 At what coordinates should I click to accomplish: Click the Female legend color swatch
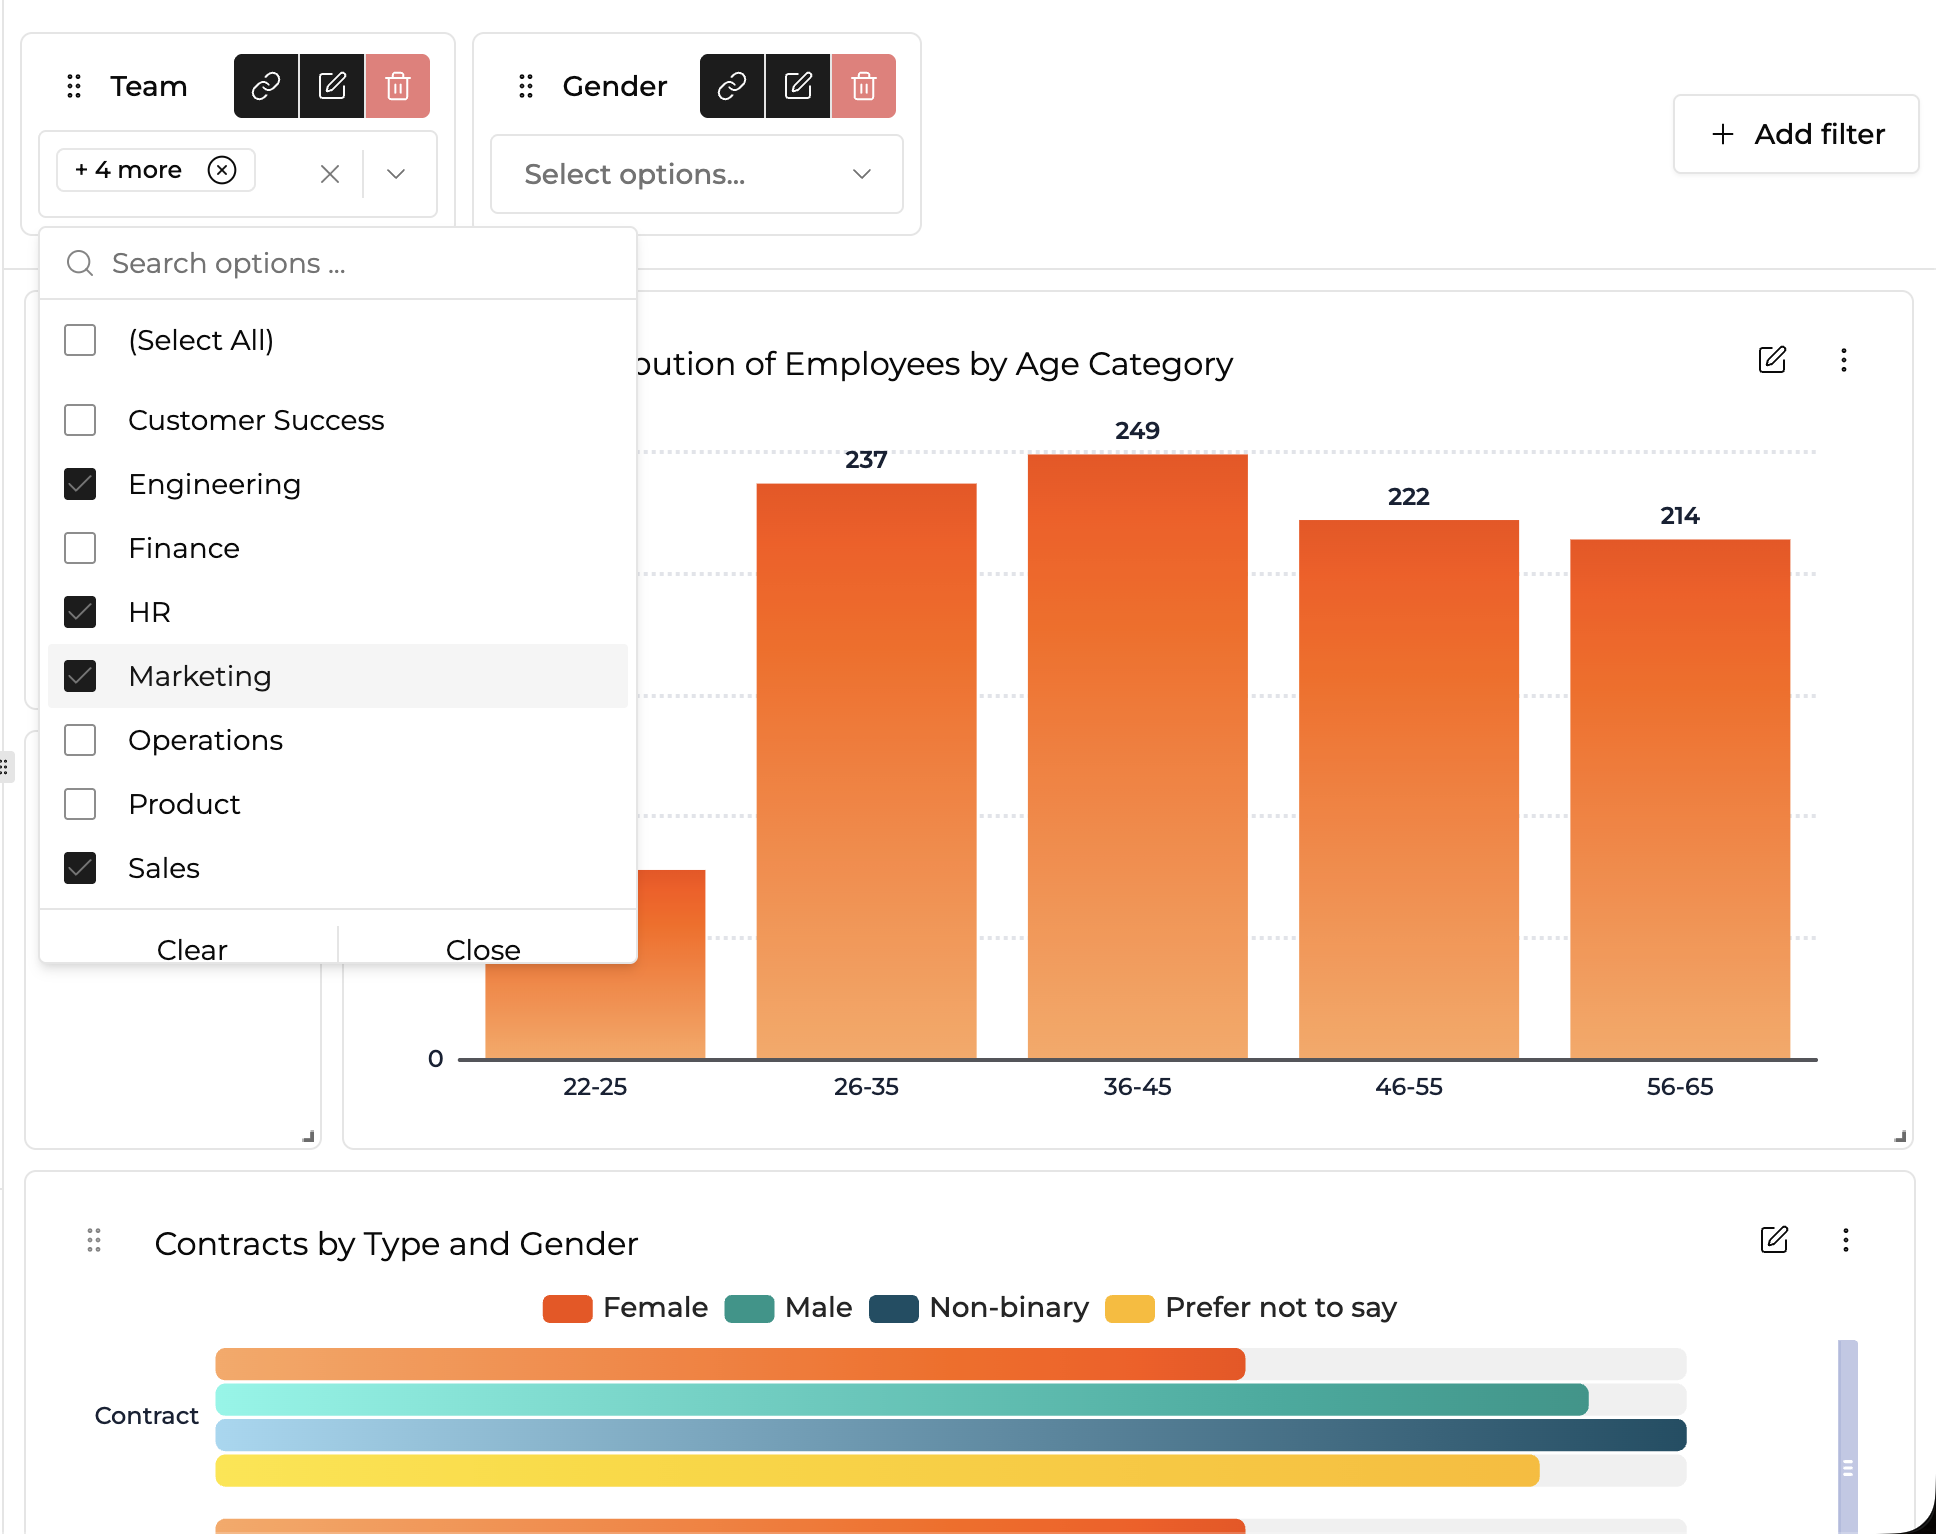click(567, 1308)
